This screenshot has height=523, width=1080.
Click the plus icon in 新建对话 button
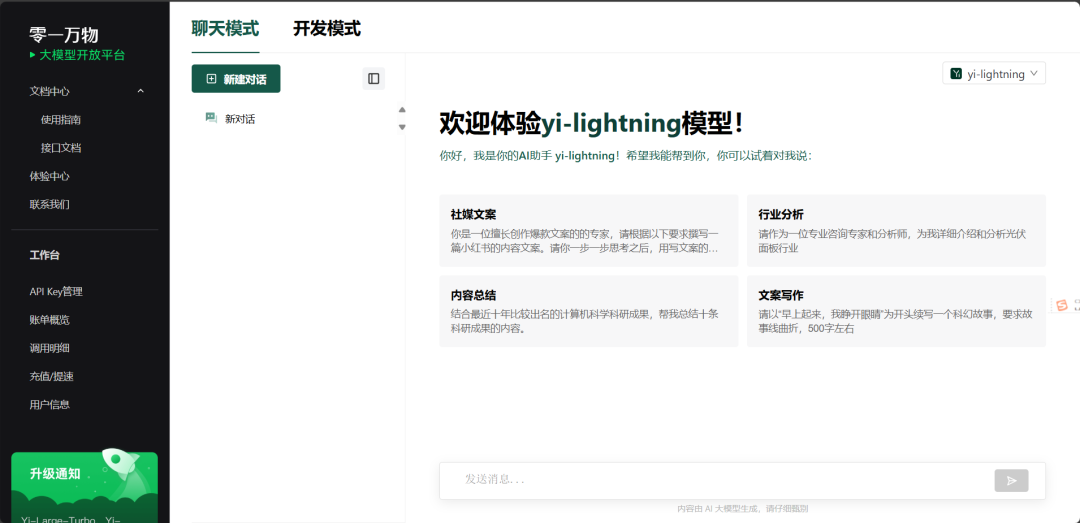click(211, 79)
